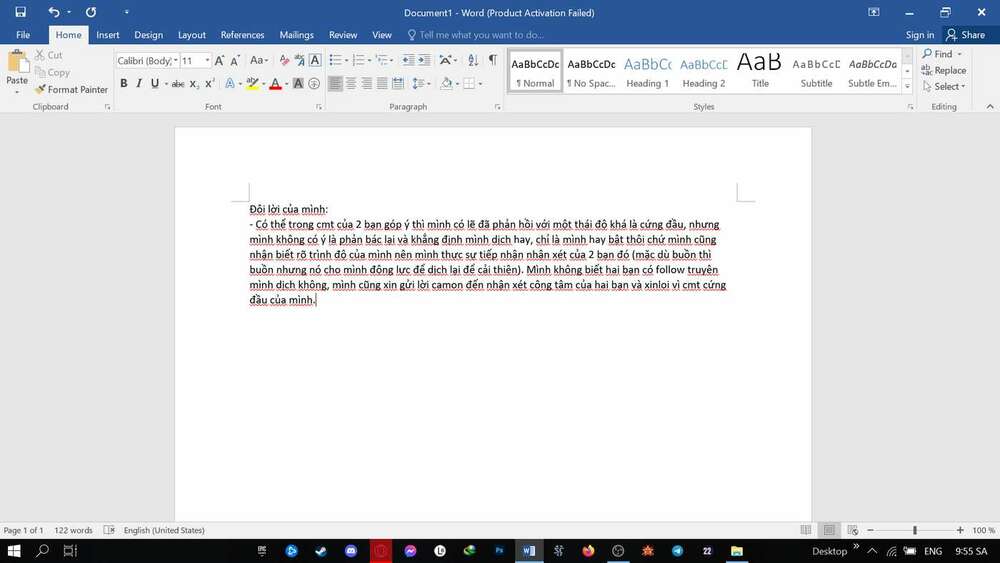Switch to the Insert tab

click(x=108, y=35)
